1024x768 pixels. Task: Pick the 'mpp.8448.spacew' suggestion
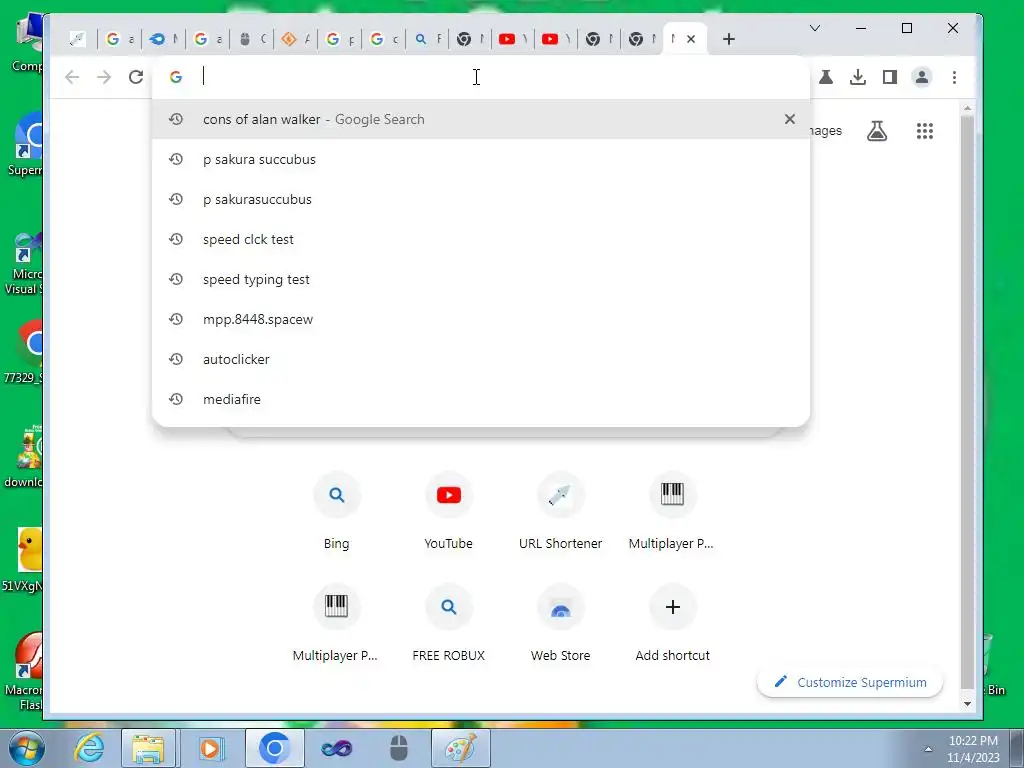[481, 319]
